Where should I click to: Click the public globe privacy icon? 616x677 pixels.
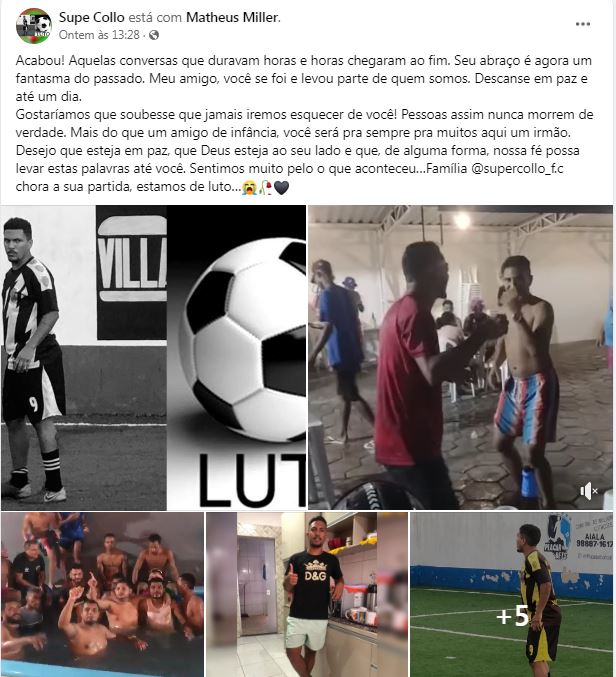tap(153, 35)
